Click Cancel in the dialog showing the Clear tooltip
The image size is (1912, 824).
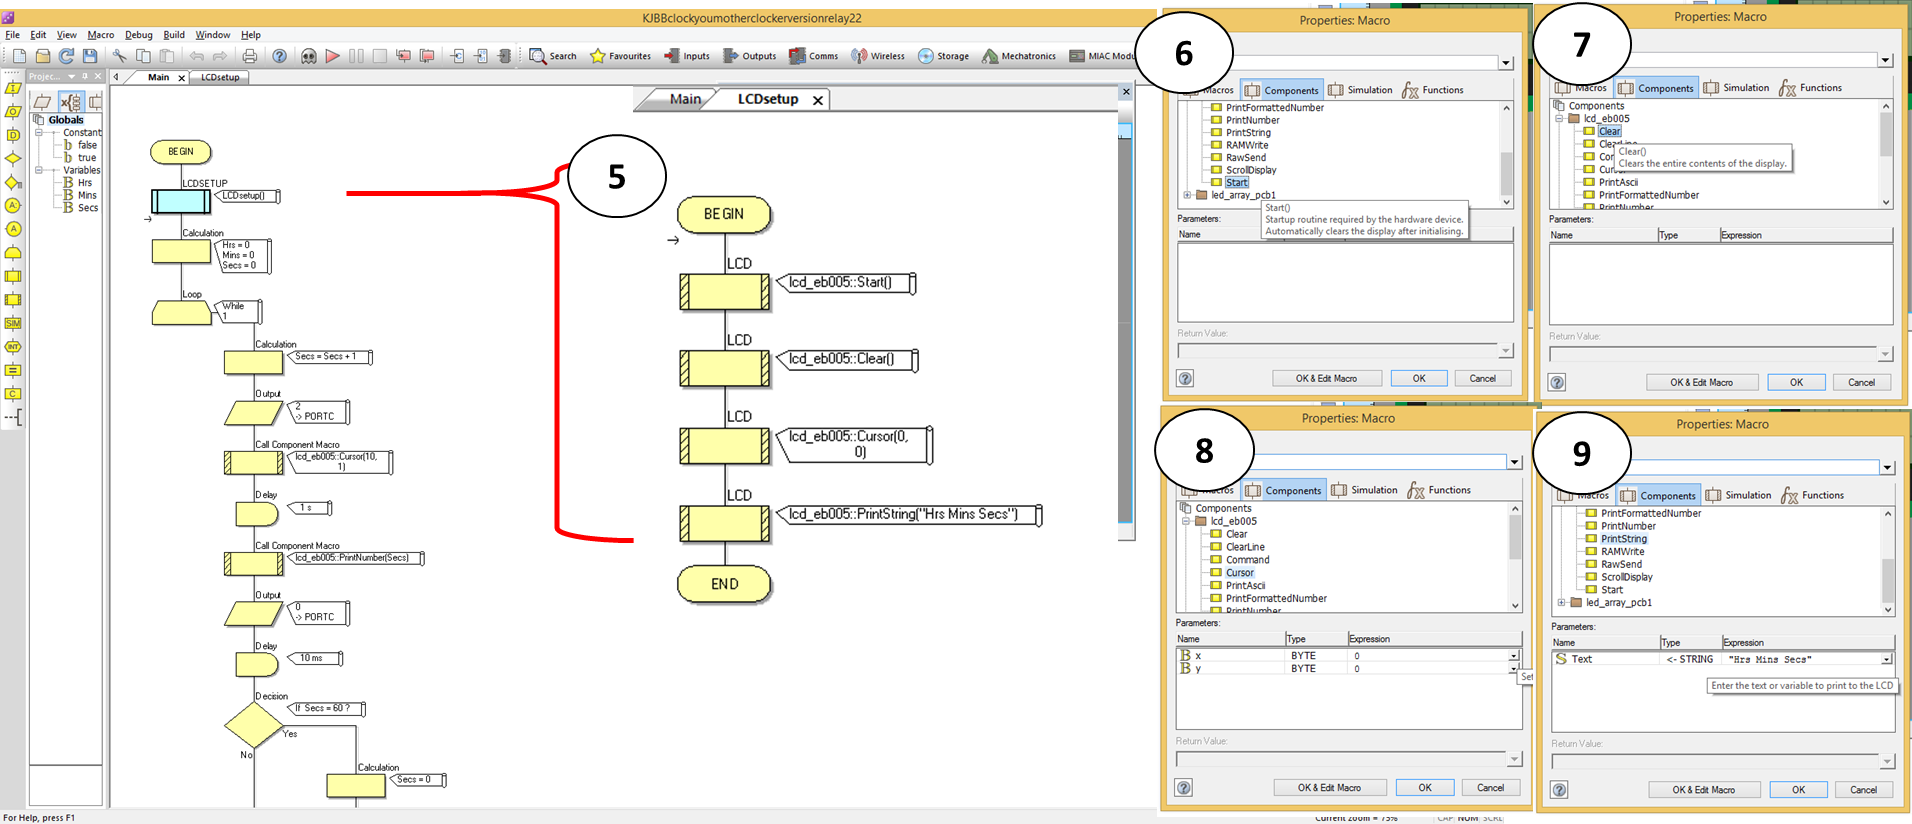[x=1861, y=382]
